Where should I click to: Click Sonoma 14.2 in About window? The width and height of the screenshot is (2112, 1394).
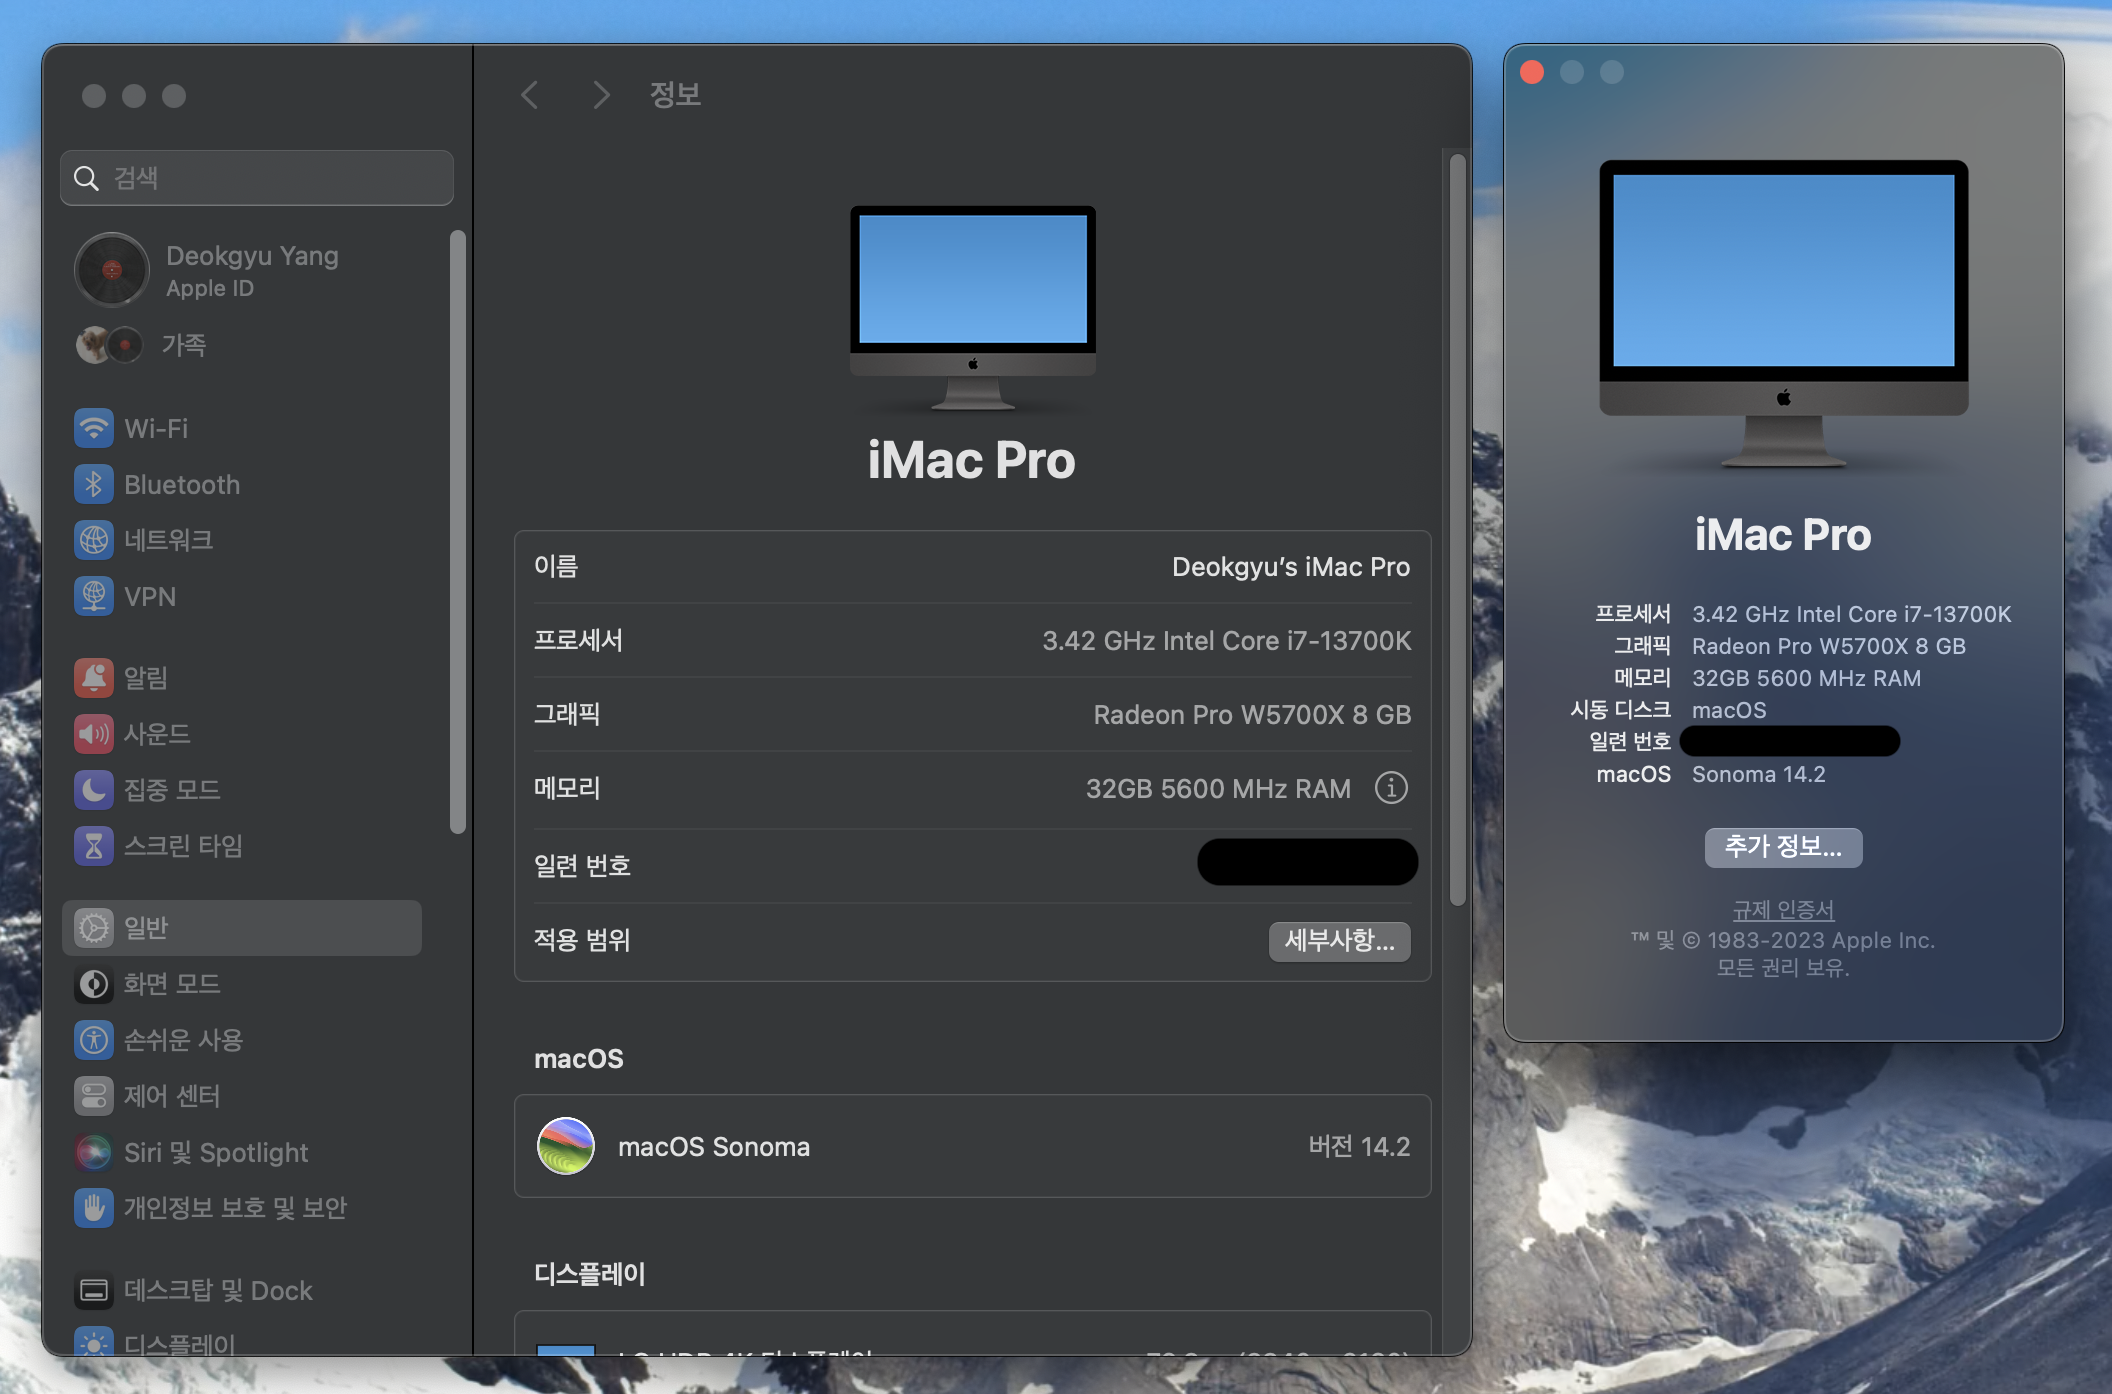click(x=1758, y=774)
